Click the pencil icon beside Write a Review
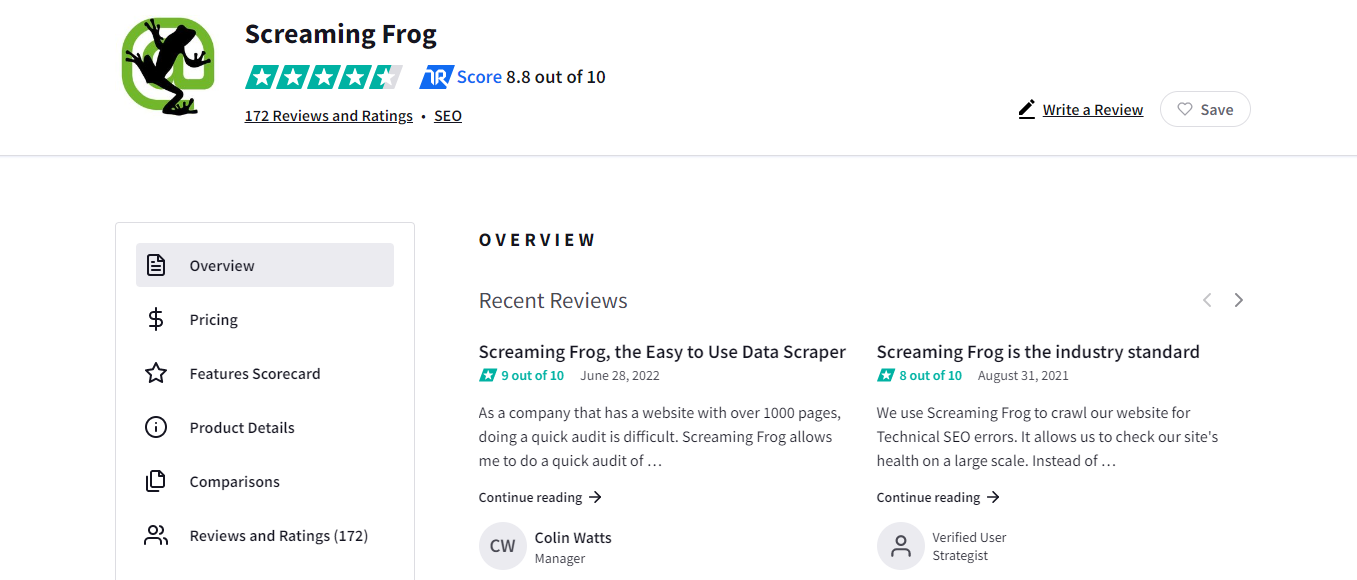 [1027, 109]
